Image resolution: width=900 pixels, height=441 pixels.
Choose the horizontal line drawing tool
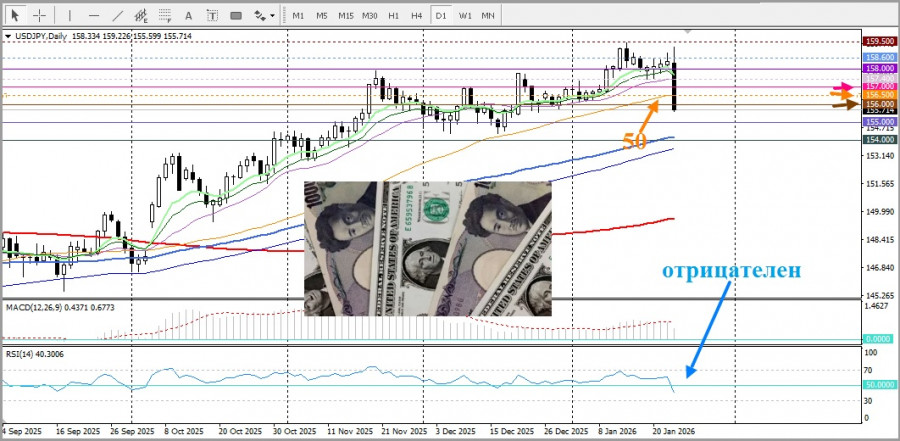click(93, 15)
